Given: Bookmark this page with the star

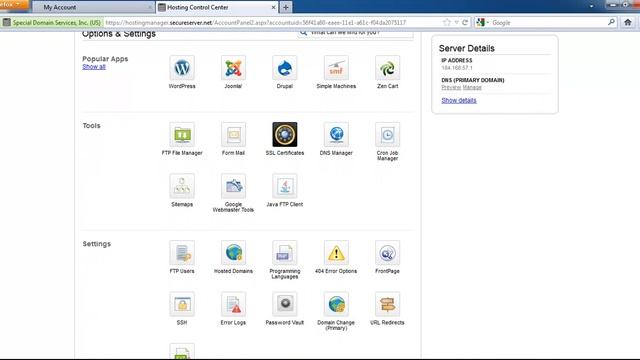Looking at the screenshot, I should (447, 22).
